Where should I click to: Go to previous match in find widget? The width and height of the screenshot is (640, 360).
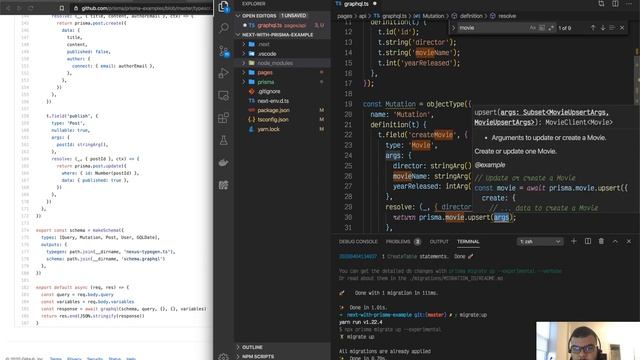593,28
